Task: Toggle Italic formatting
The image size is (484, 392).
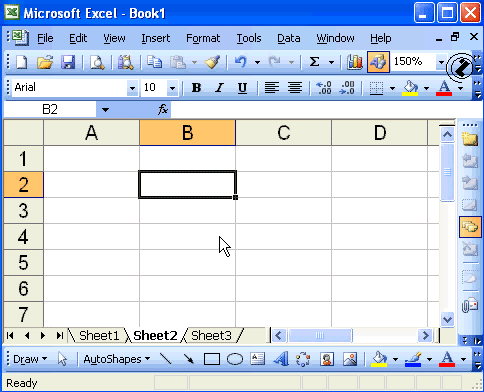Action: pyautogui.click(x=219, y=88)
